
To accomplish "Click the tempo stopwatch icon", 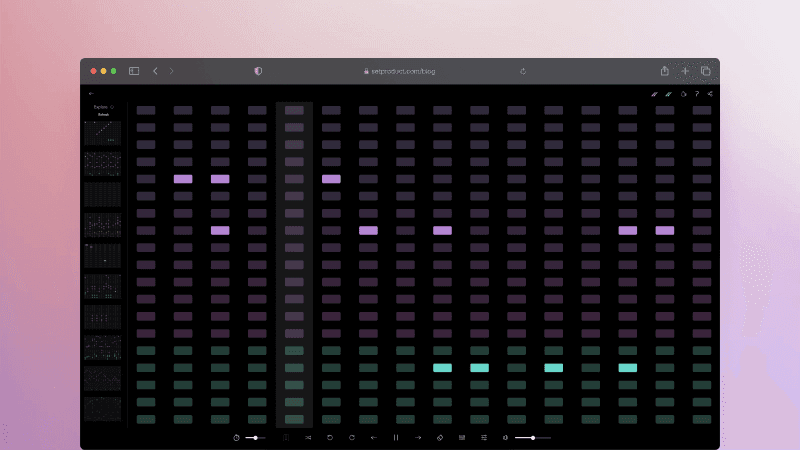I will [x=236, y=438].
